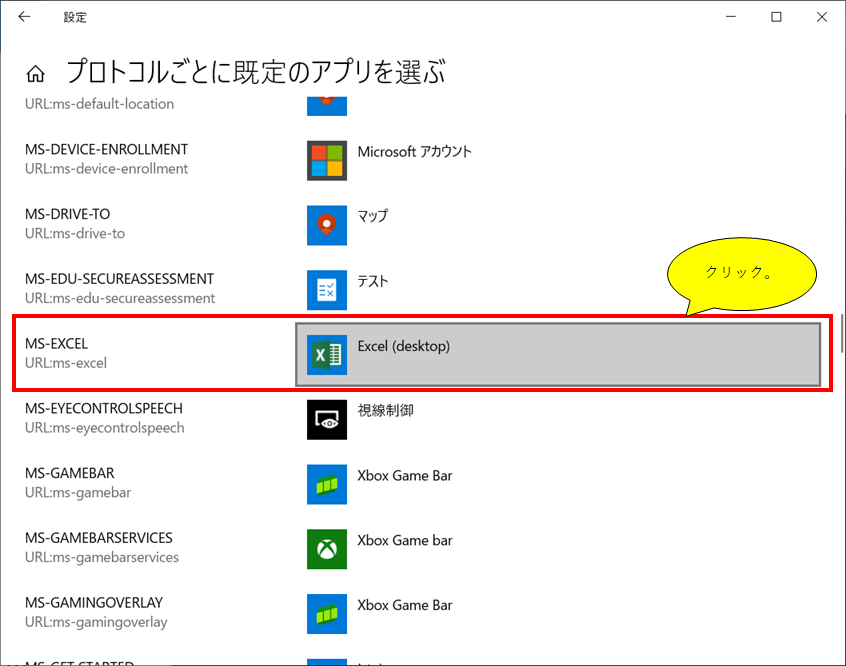Select the Microsoft アカウント app label
This screenshot has height=666, width=846.
click(414, 152)
